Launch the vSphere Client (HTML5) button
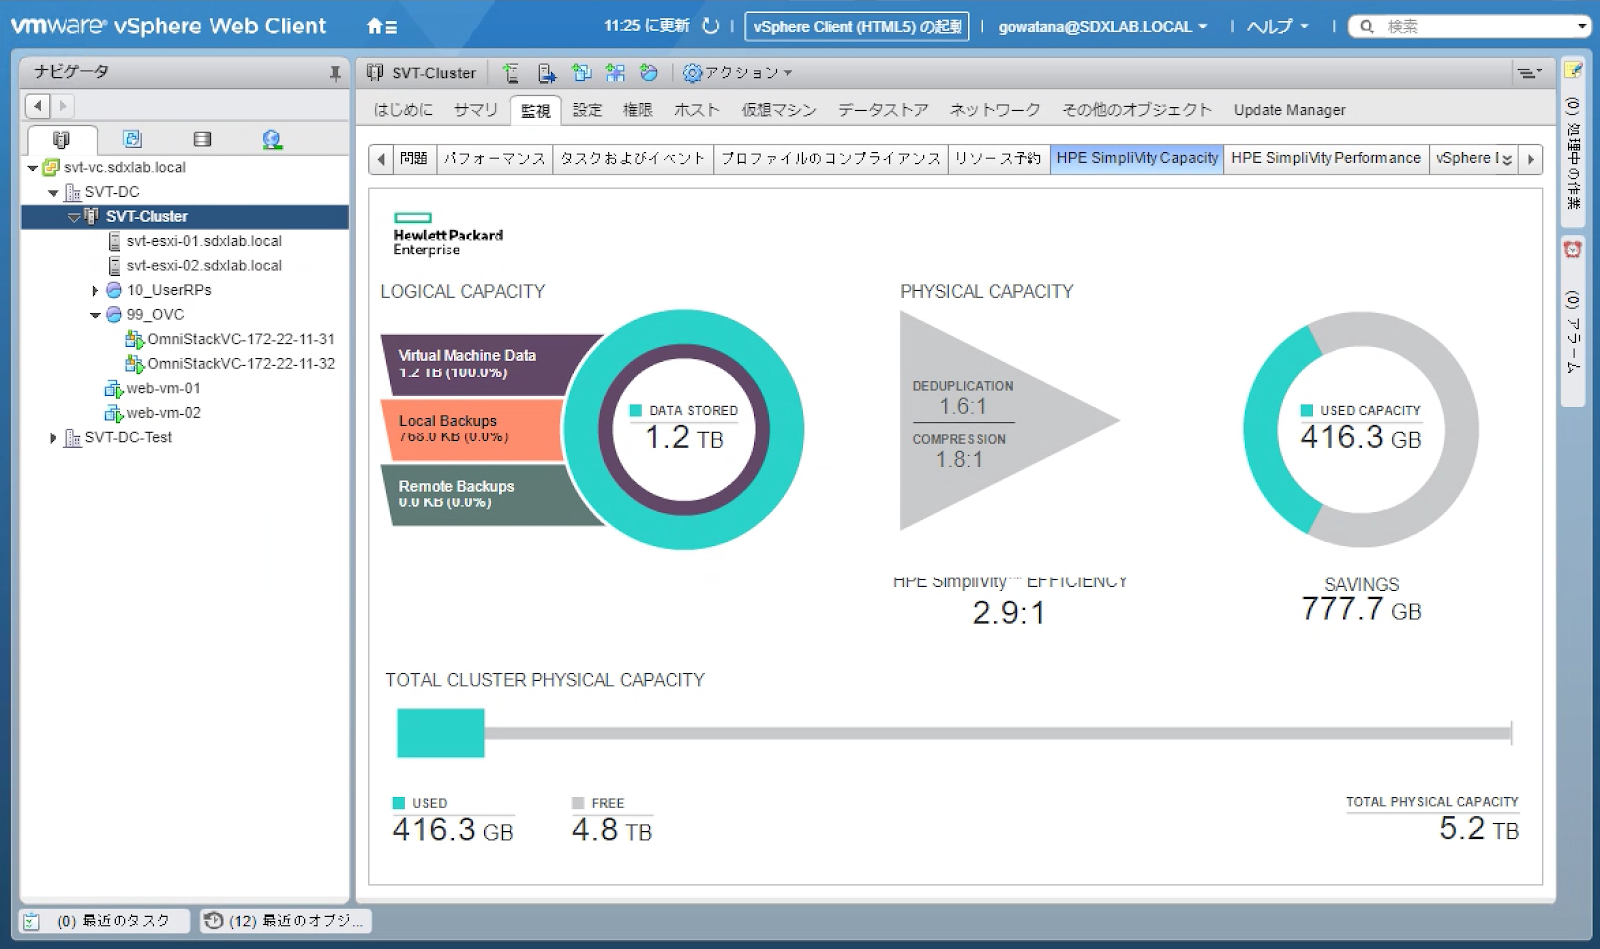This screenshot has height=949, width=1600. [857, 27]
